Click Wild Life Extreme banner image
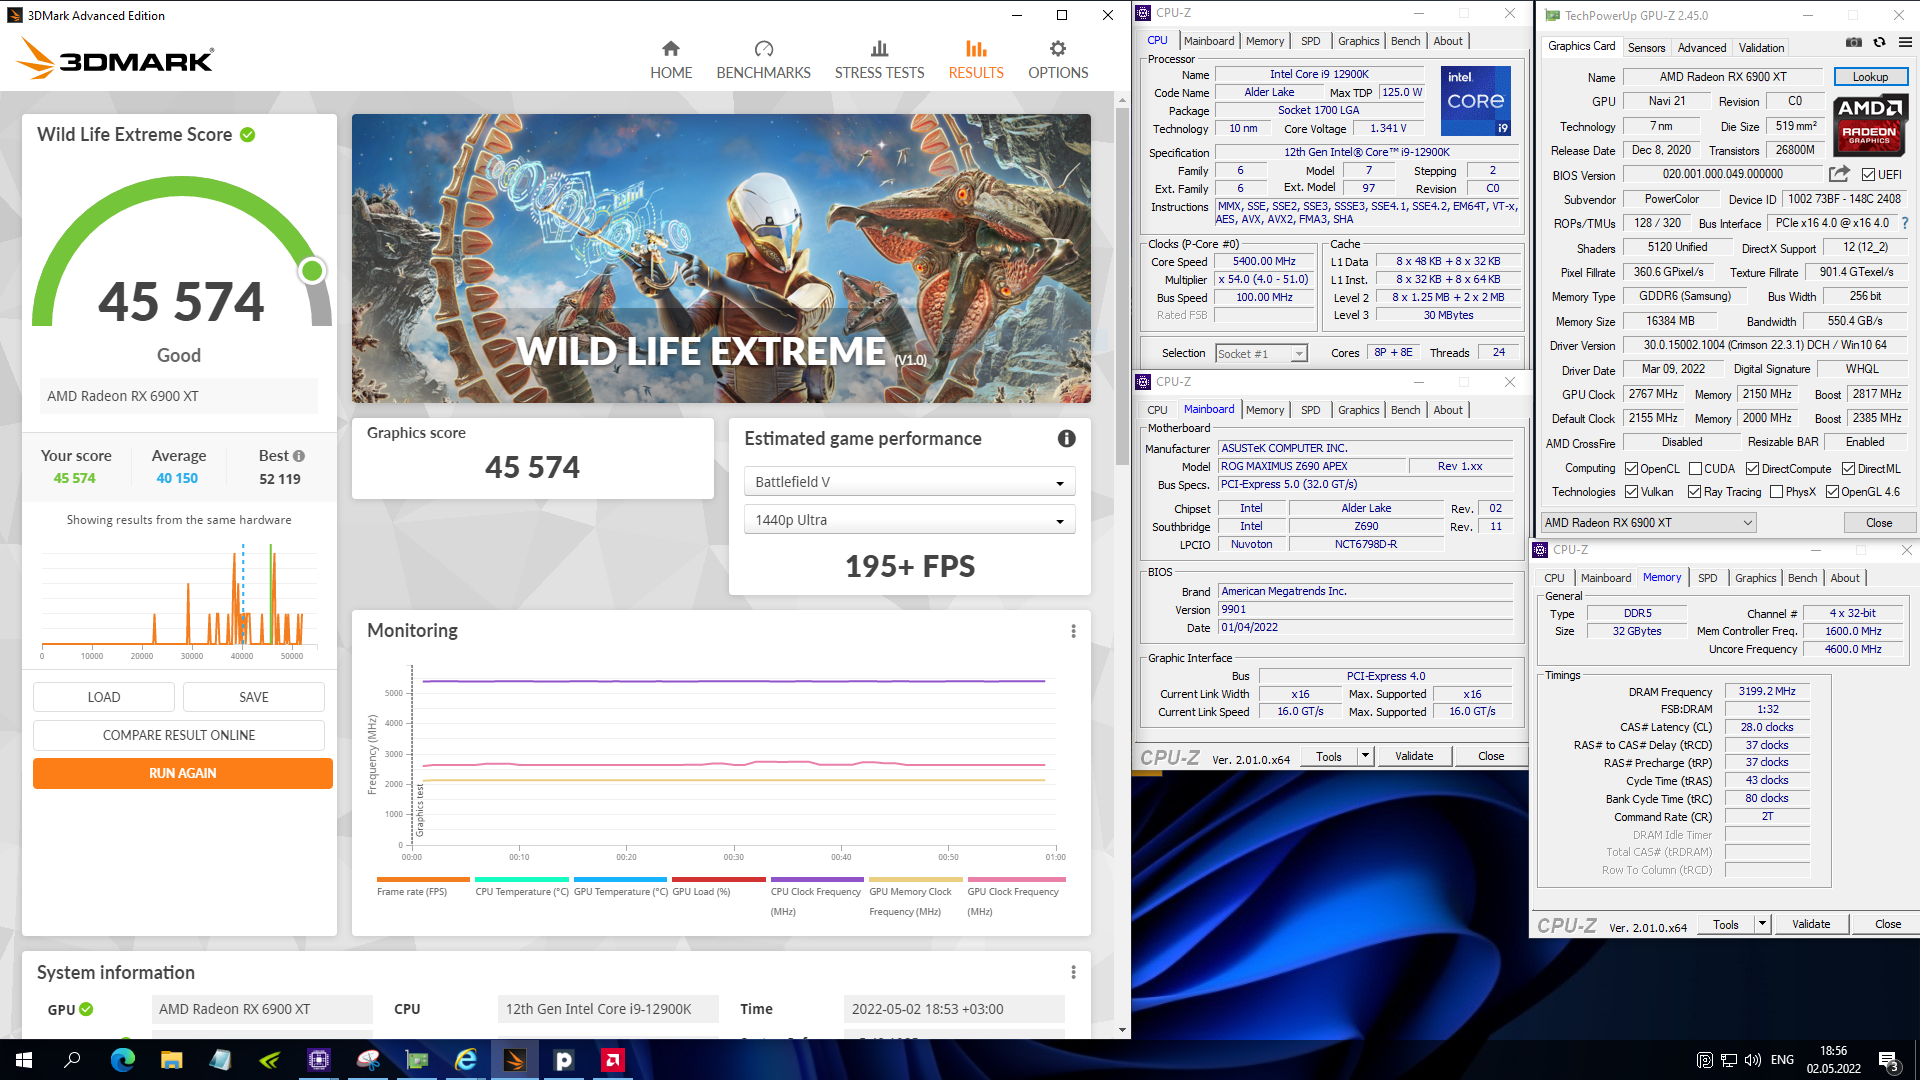The width and height of the screenshot is (1920, 1080). click(x=721, y=258)
